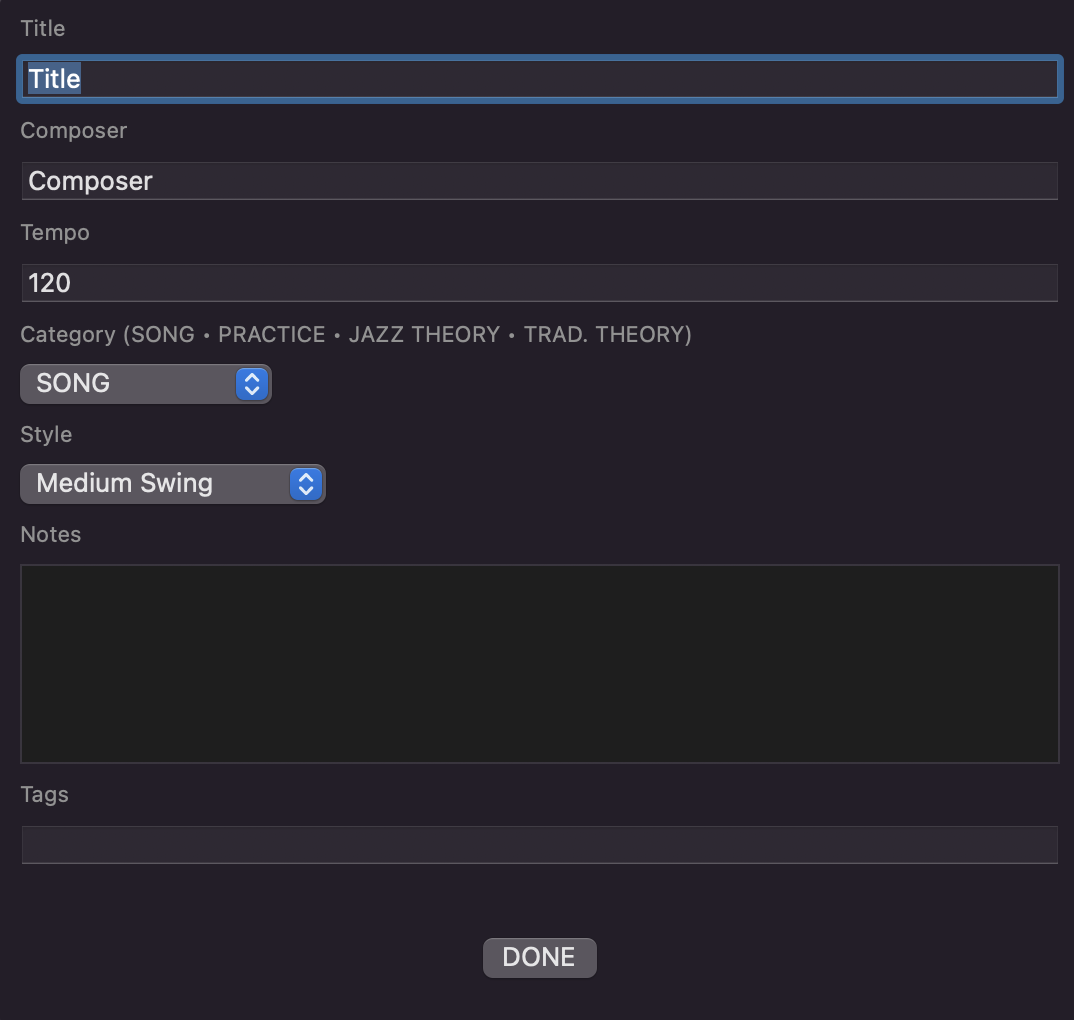Click the "Composer" text inside its field
The width and height of the screenshot is (1074, 1020).
(x=90, y=181)
